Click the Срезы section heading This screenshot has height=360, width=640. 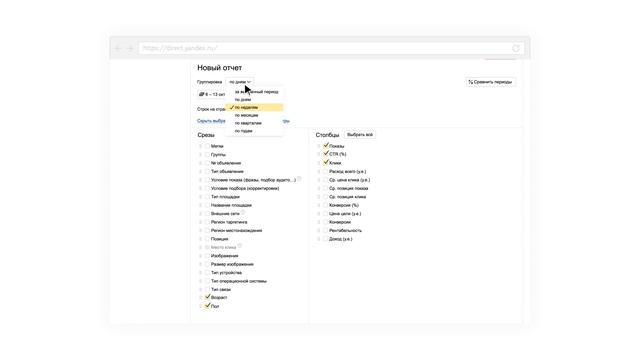(x=206, y=135)
